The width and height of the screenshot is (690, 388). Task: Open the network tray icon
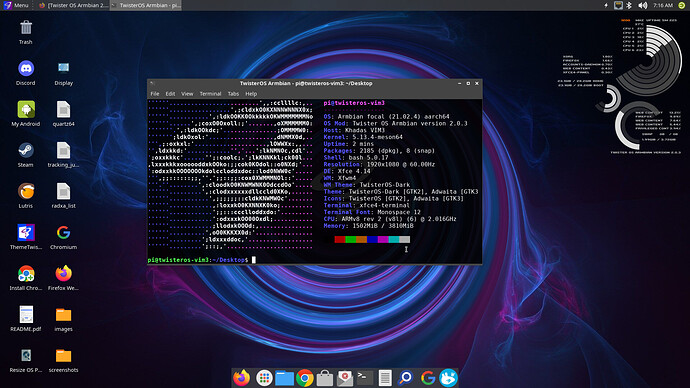coord(618,5)
